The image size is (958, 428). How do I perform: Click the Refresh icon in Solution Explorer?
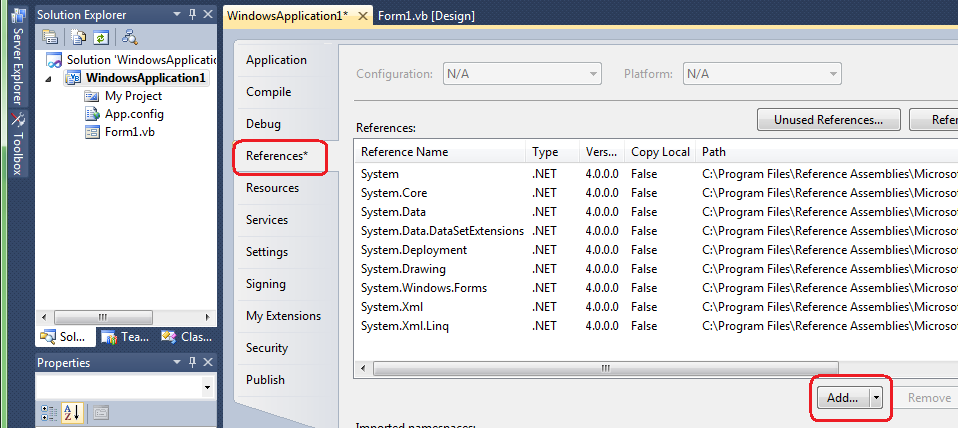(100, 38)
